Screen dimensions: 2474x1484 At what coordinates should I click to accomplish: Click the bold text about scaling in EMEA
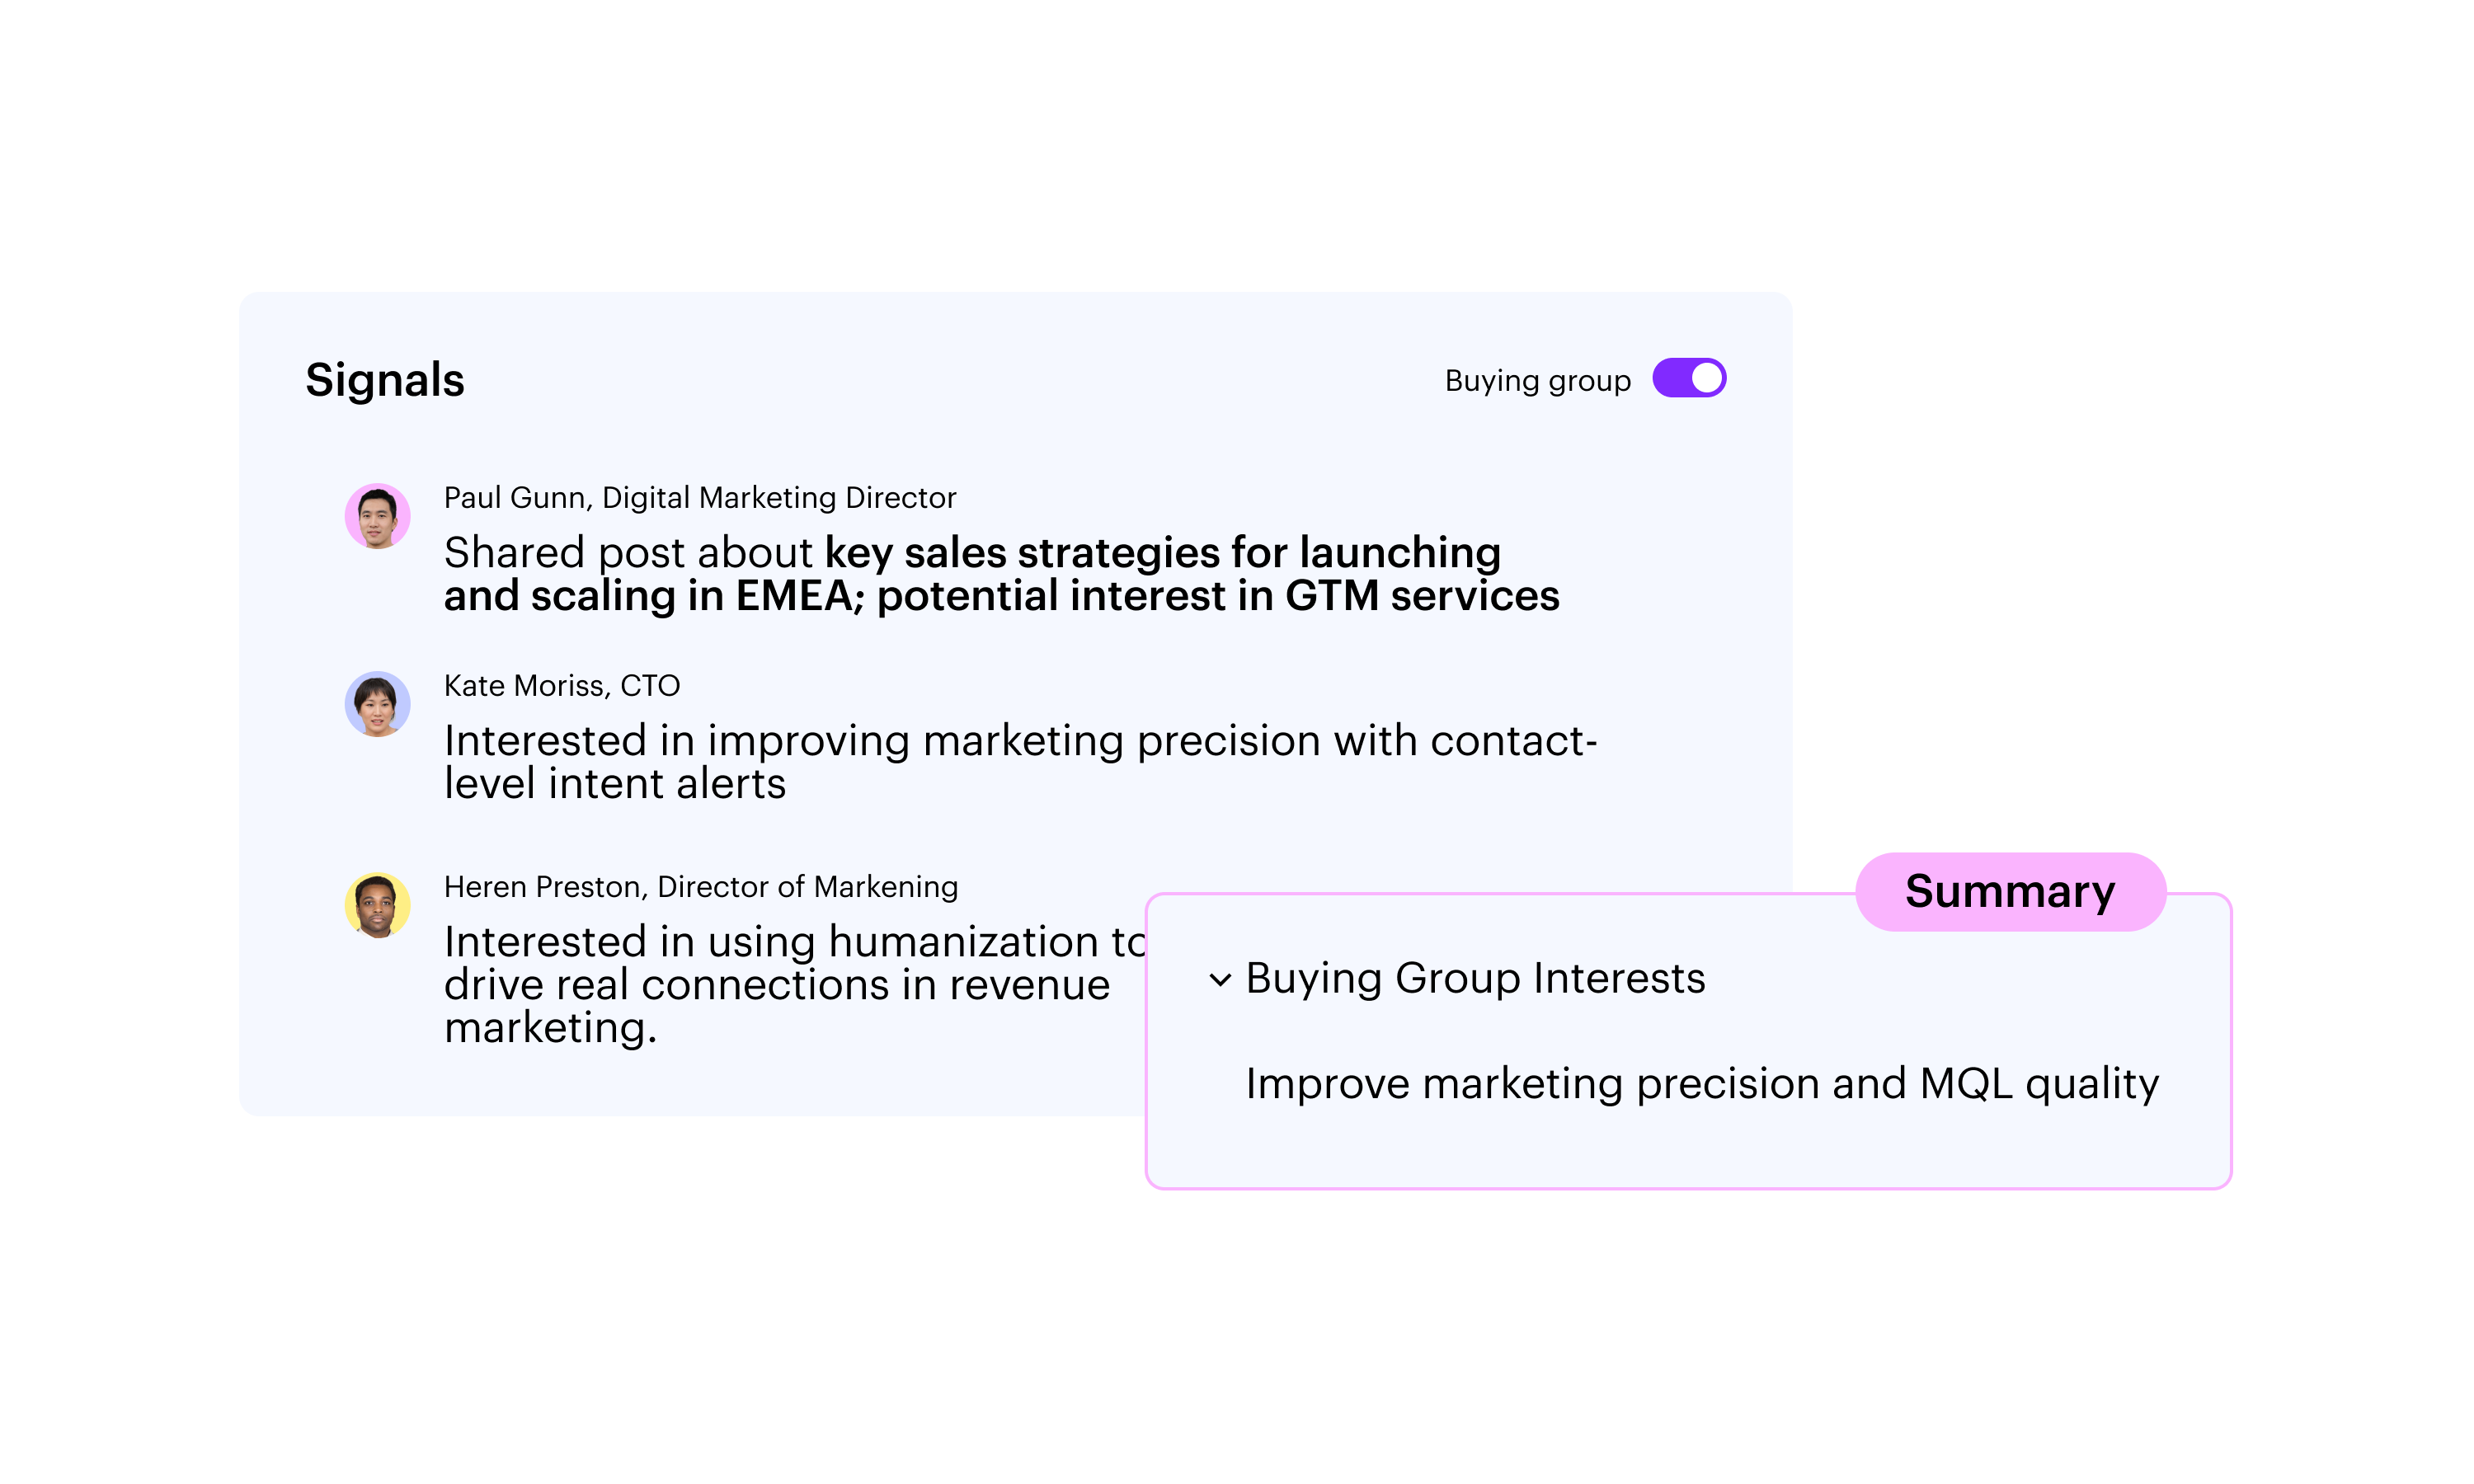[1000, 596]
